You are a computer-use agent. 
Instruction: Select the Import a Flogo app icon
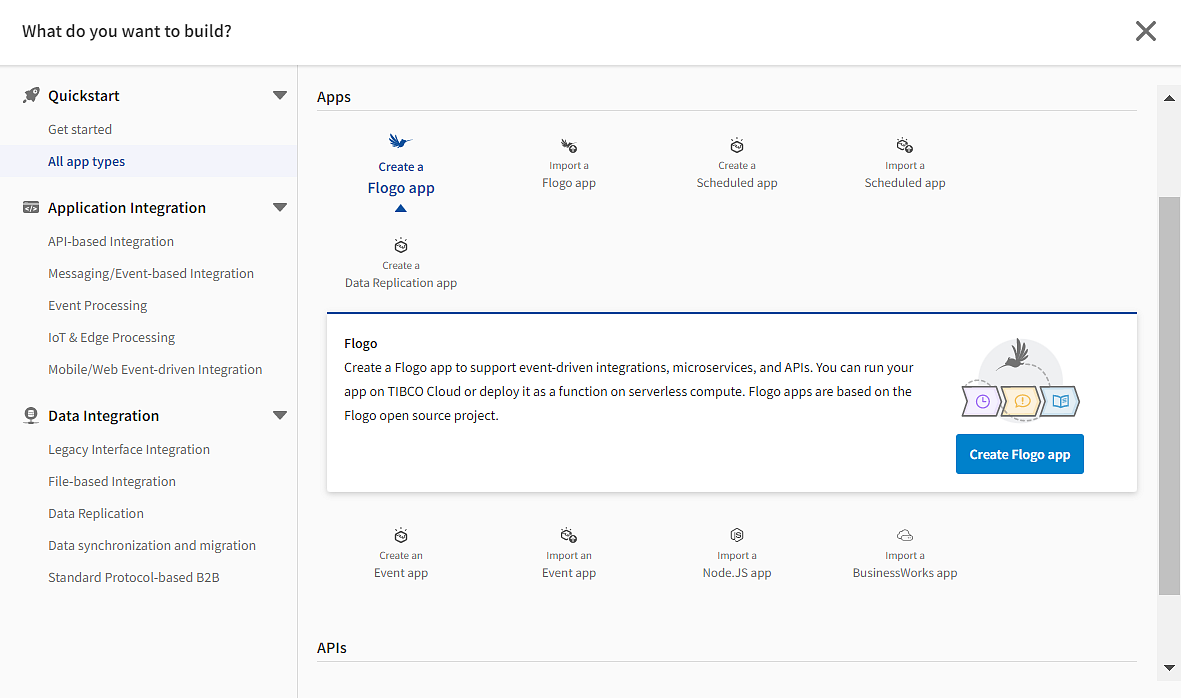(x=569, y=146)
